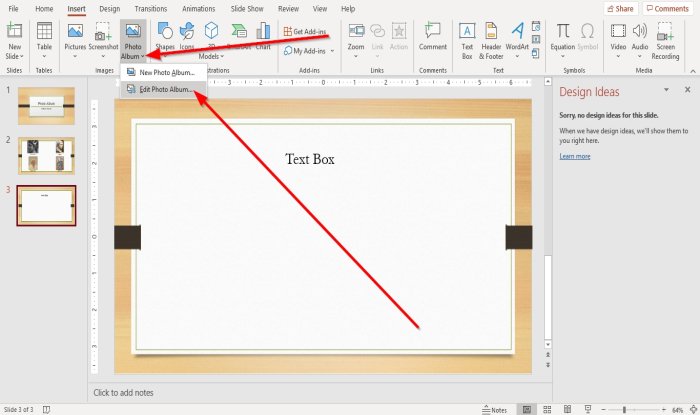The image size is (700, 415).
Task: Expand the Audio dropdown arrow
Action: (640, 57)
